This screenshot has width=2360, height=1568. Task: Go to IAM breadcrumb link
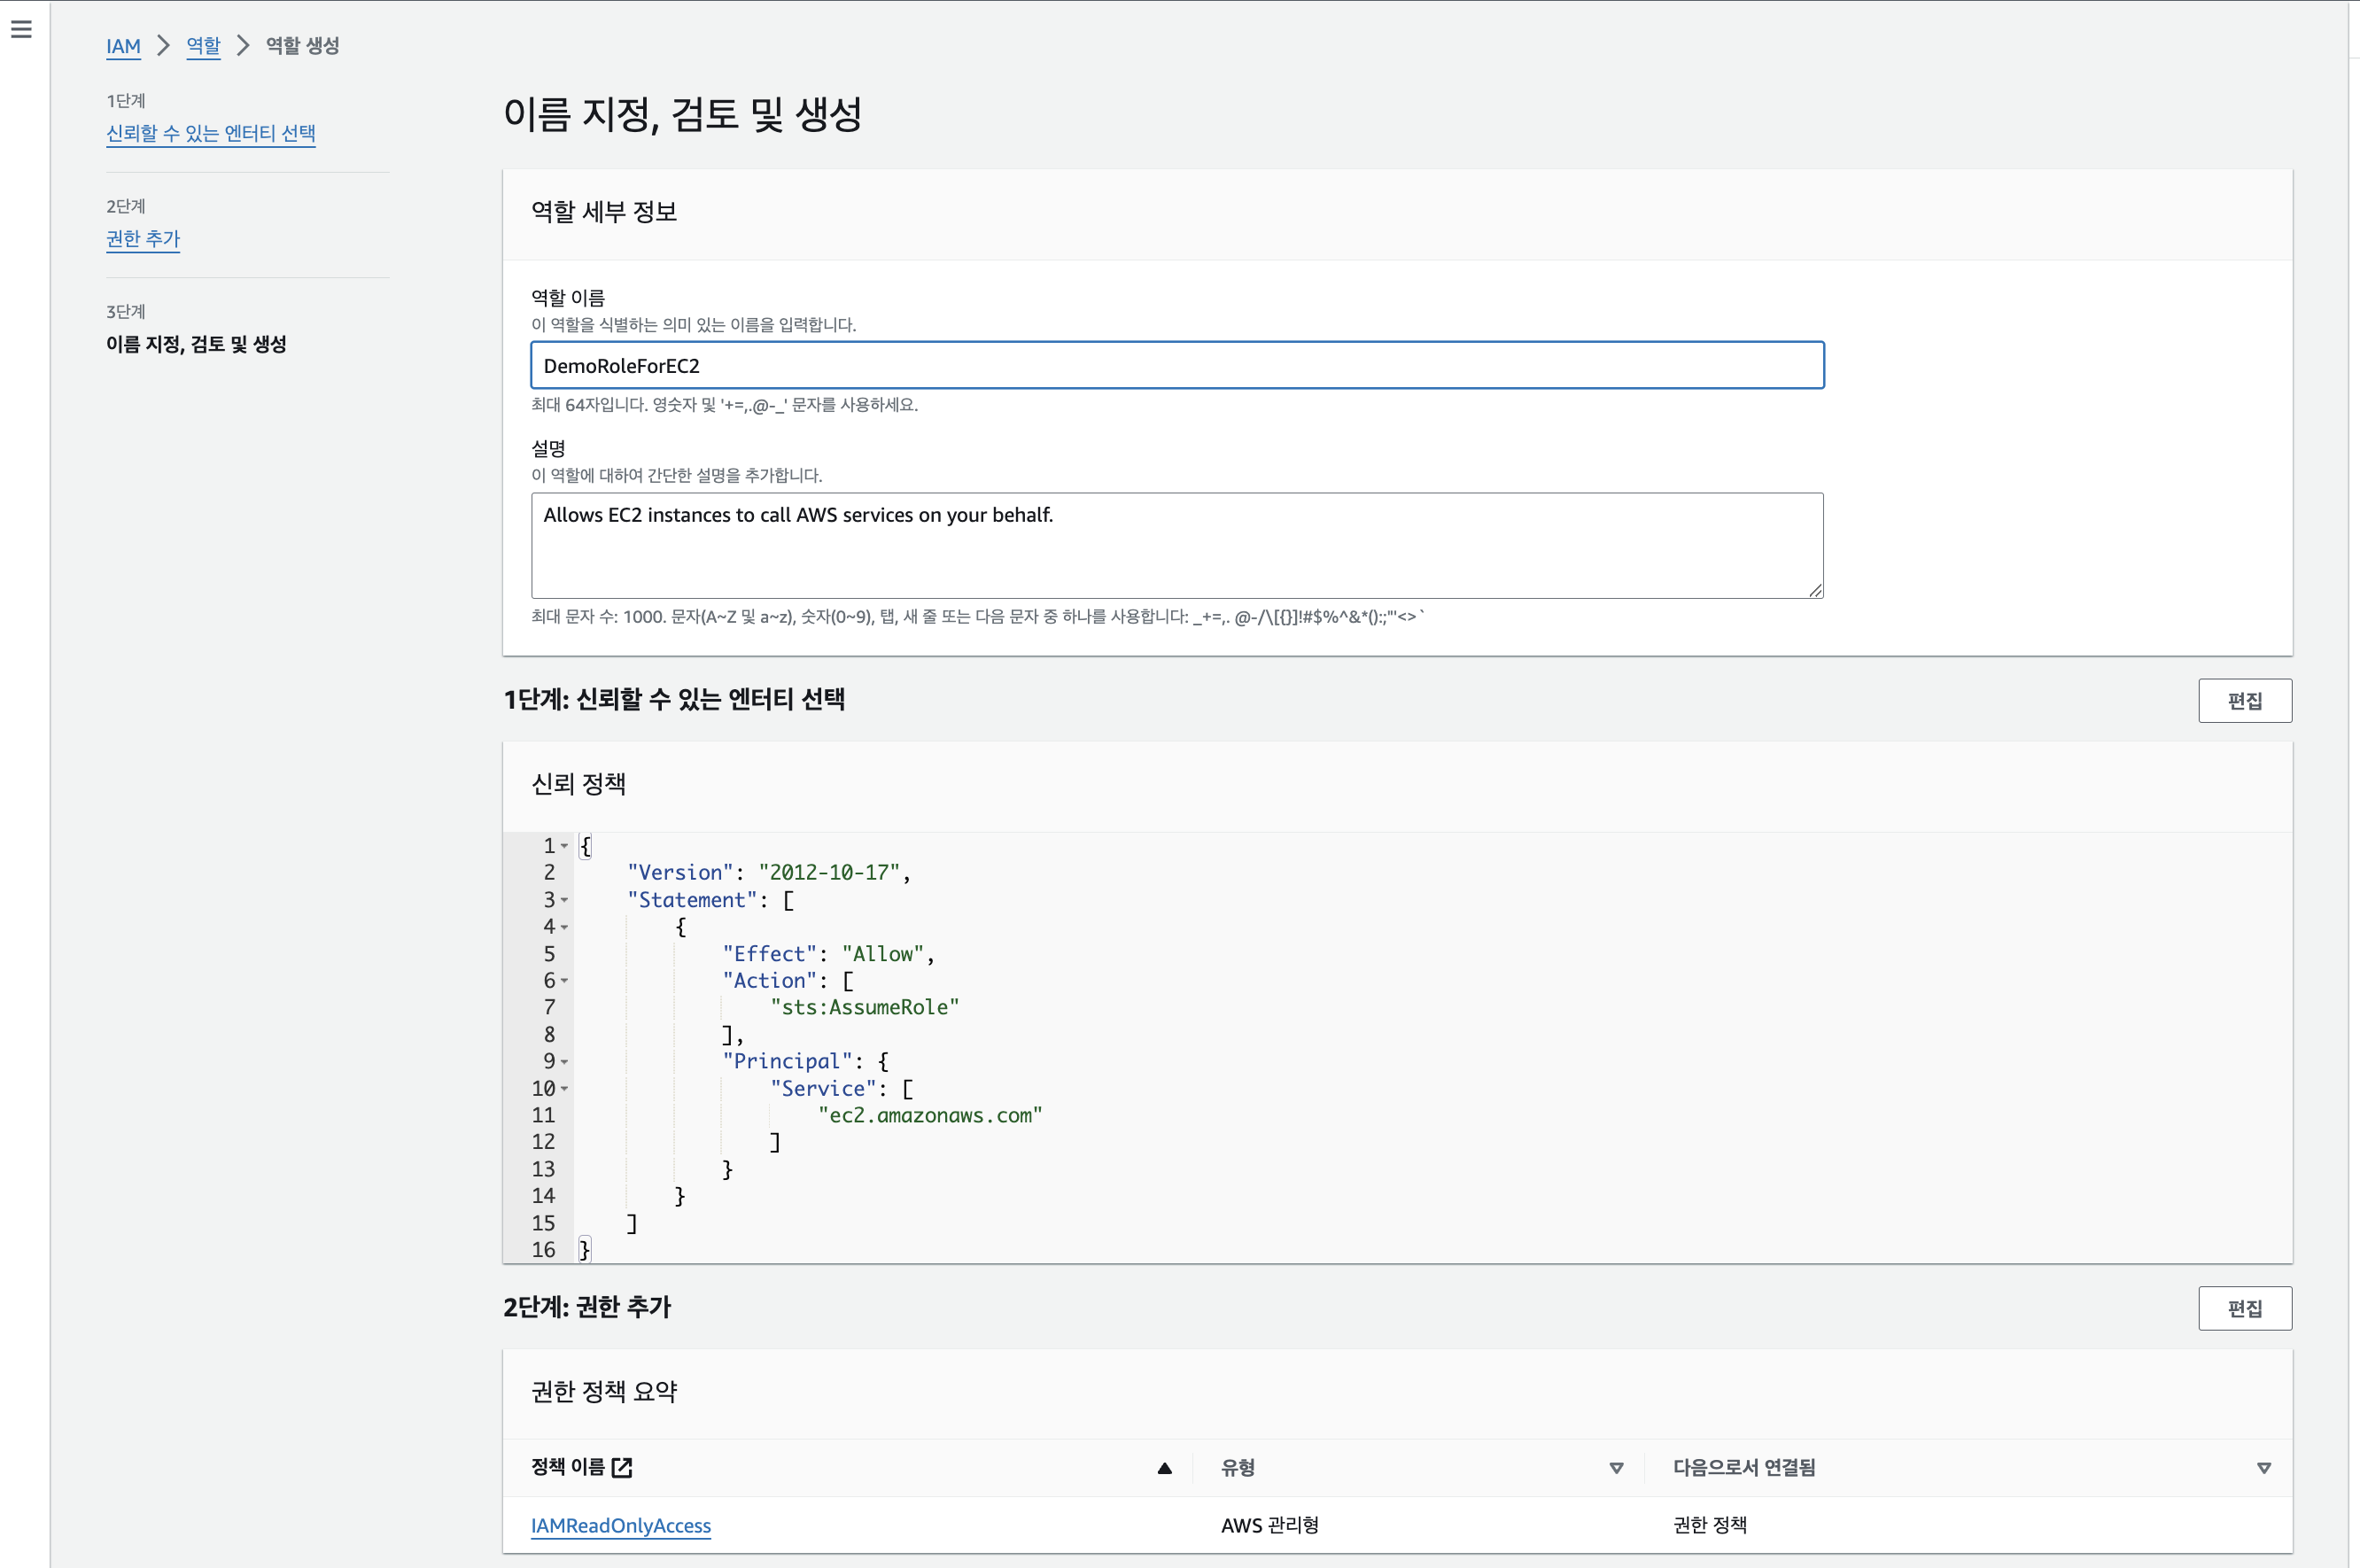pyautogui.click(x=123, y=46)
